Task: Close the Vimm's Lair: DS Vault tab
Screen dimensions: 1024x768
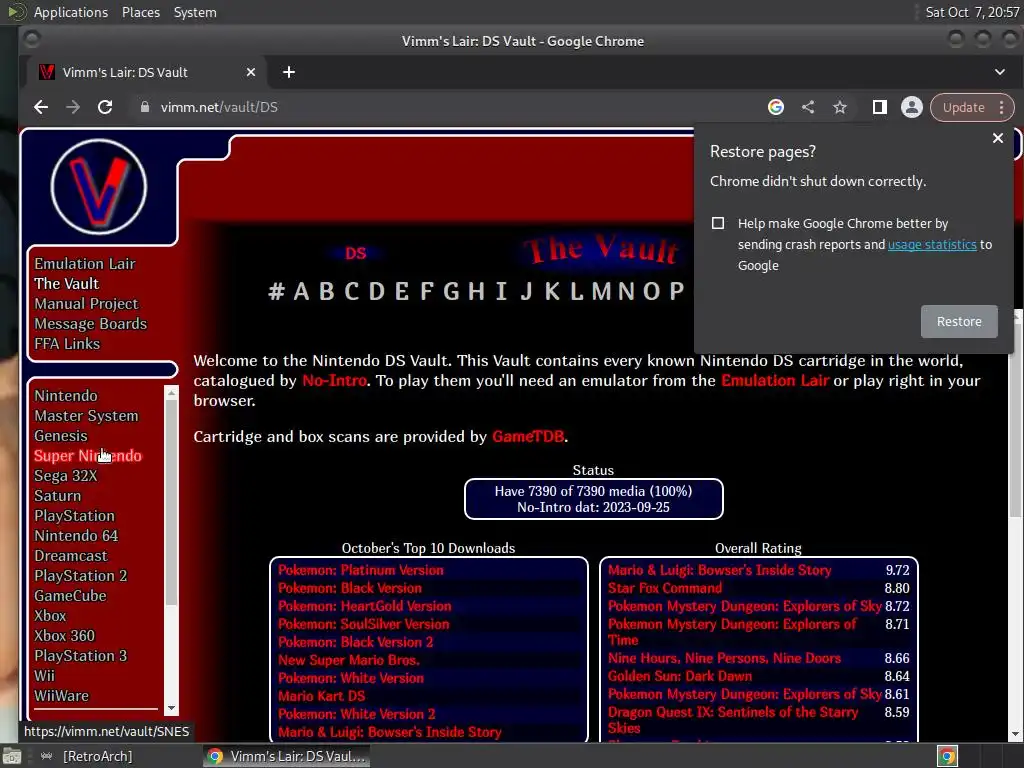Action: click(251, 72)
